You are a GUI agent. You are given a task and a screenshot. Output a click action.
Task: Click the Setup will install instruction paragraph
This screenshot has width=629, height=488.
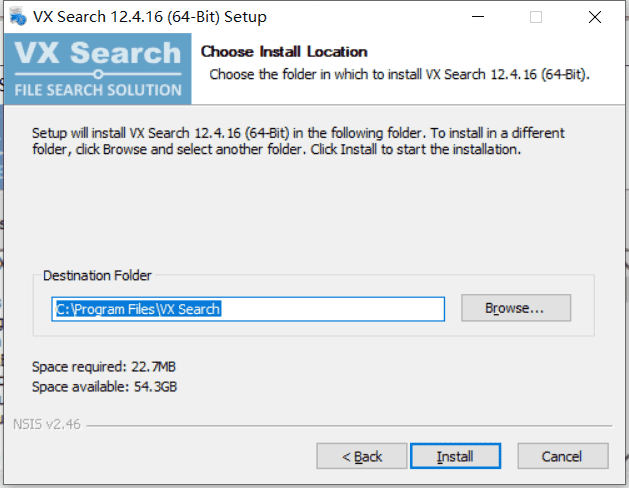298,141
